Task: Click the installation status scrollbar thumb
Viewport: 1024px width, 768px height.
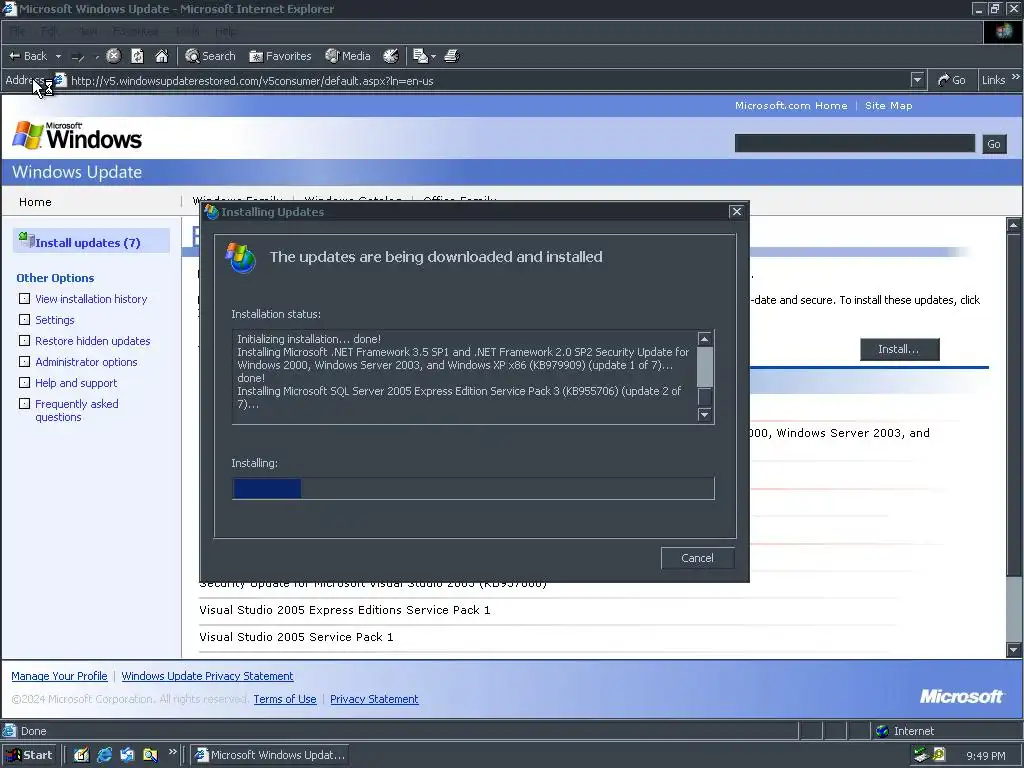Action: coord(705,368)
